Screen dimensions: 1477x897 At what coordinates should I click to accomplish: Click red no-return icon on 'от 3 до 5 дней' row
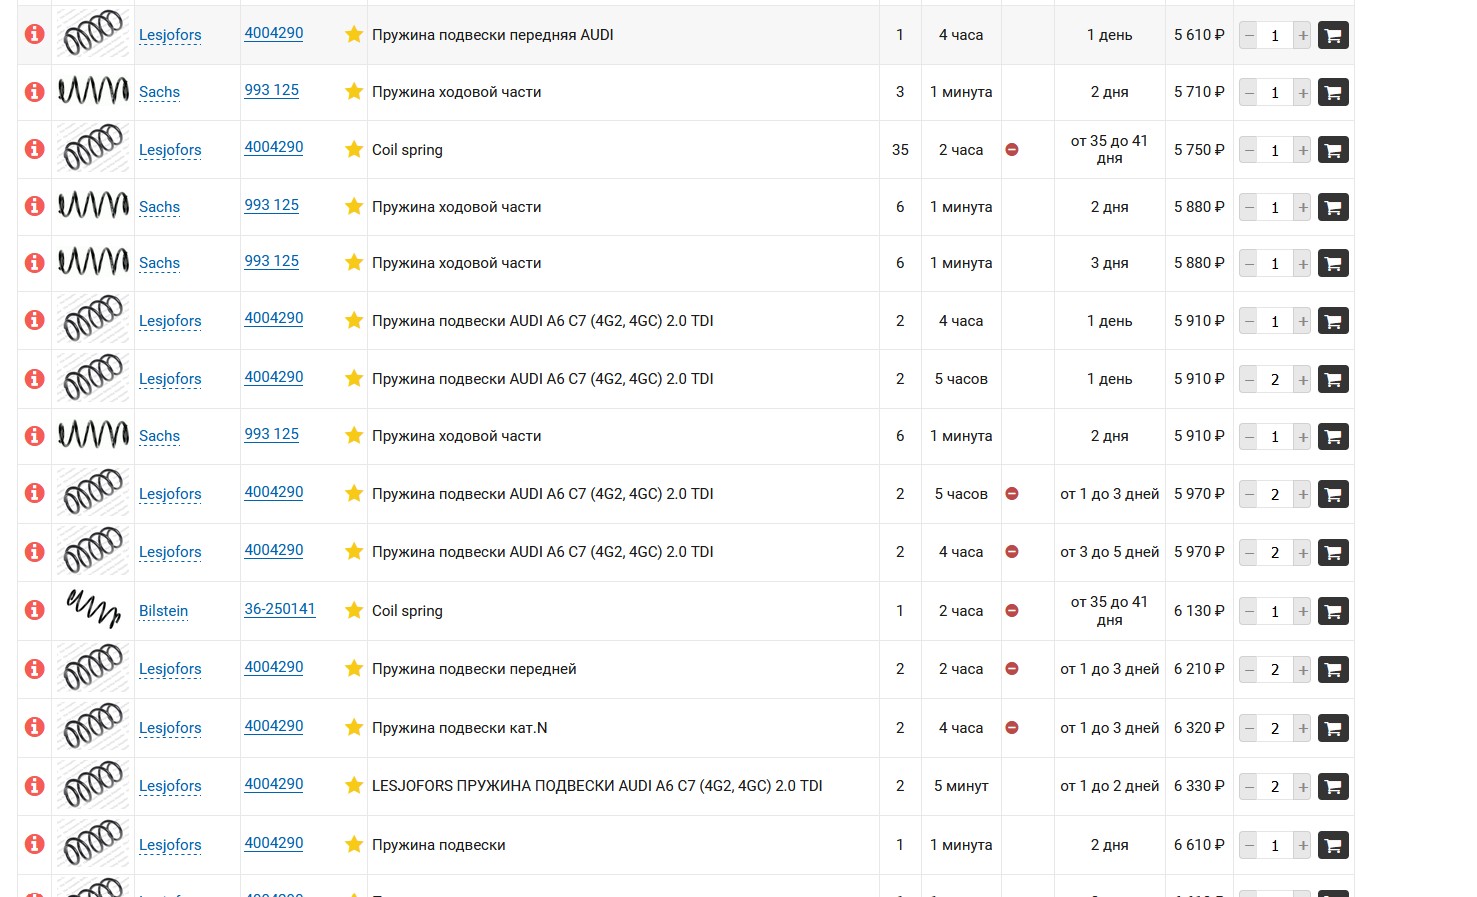pyautogui.click(x=1012, y=552)
